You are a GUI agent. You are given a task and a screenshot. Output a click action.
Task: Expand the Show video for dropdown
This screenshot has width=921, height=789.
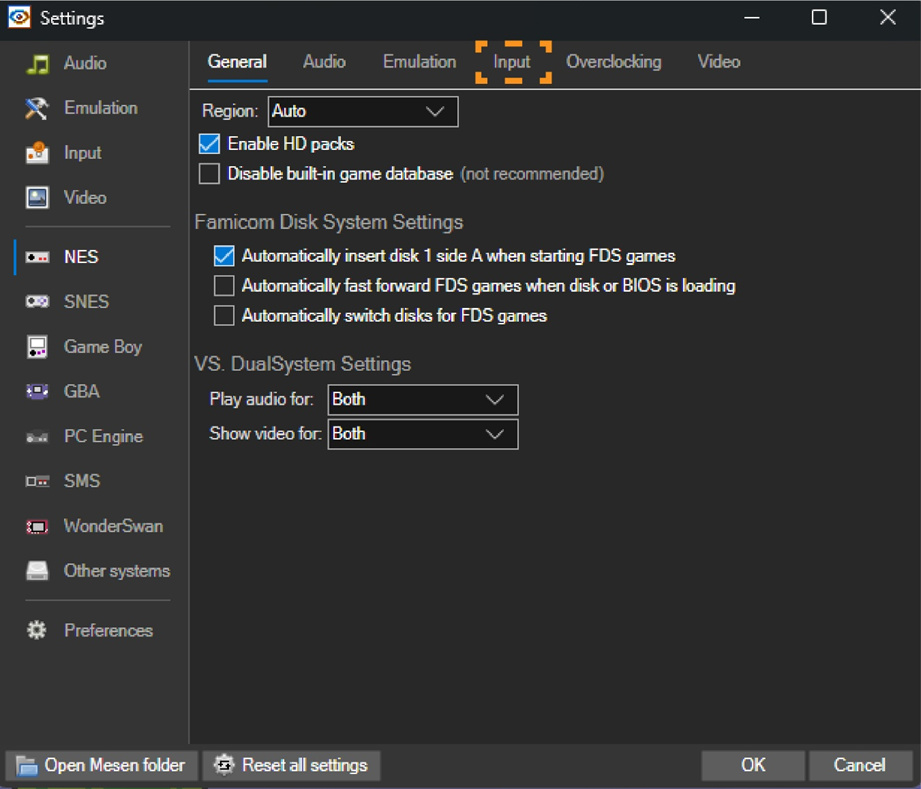pos(422,434)
